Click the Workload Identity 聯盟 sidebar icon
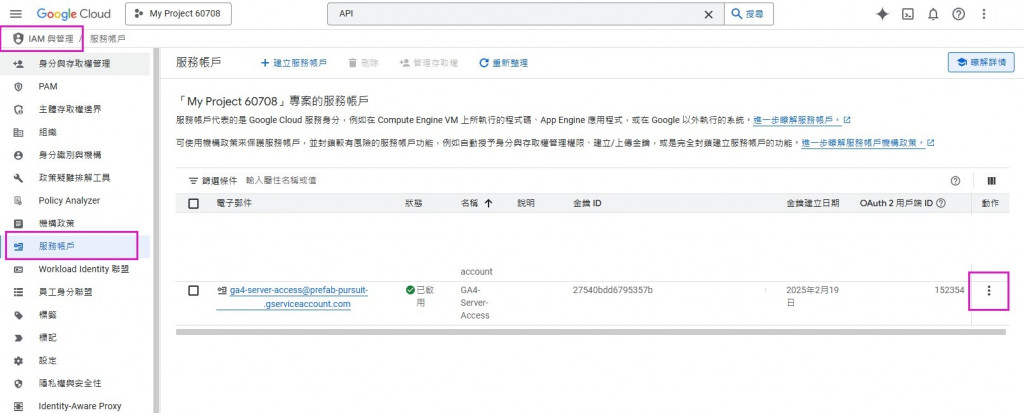The height and width of the screenshot is (413, 1024). coord(18,269)
